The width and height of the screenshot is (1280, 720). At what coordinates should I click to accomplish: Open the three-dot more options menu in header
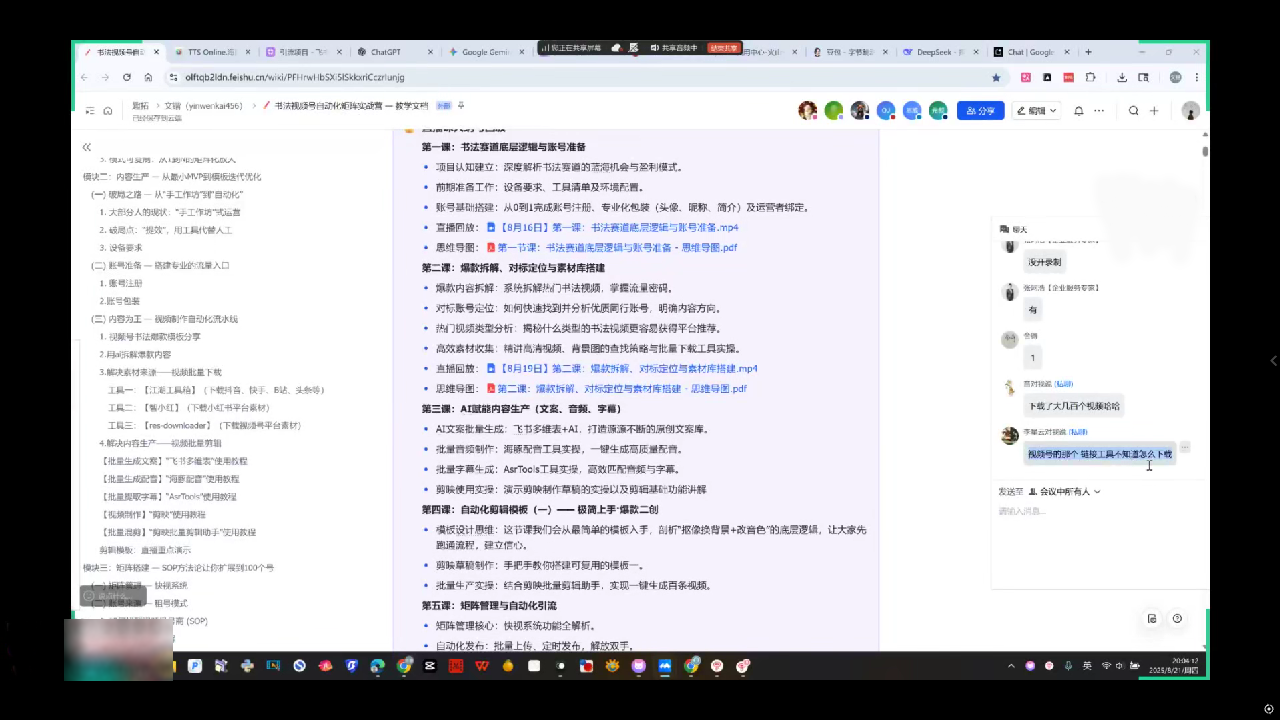pyautogui.click(x=1099, y=111)
